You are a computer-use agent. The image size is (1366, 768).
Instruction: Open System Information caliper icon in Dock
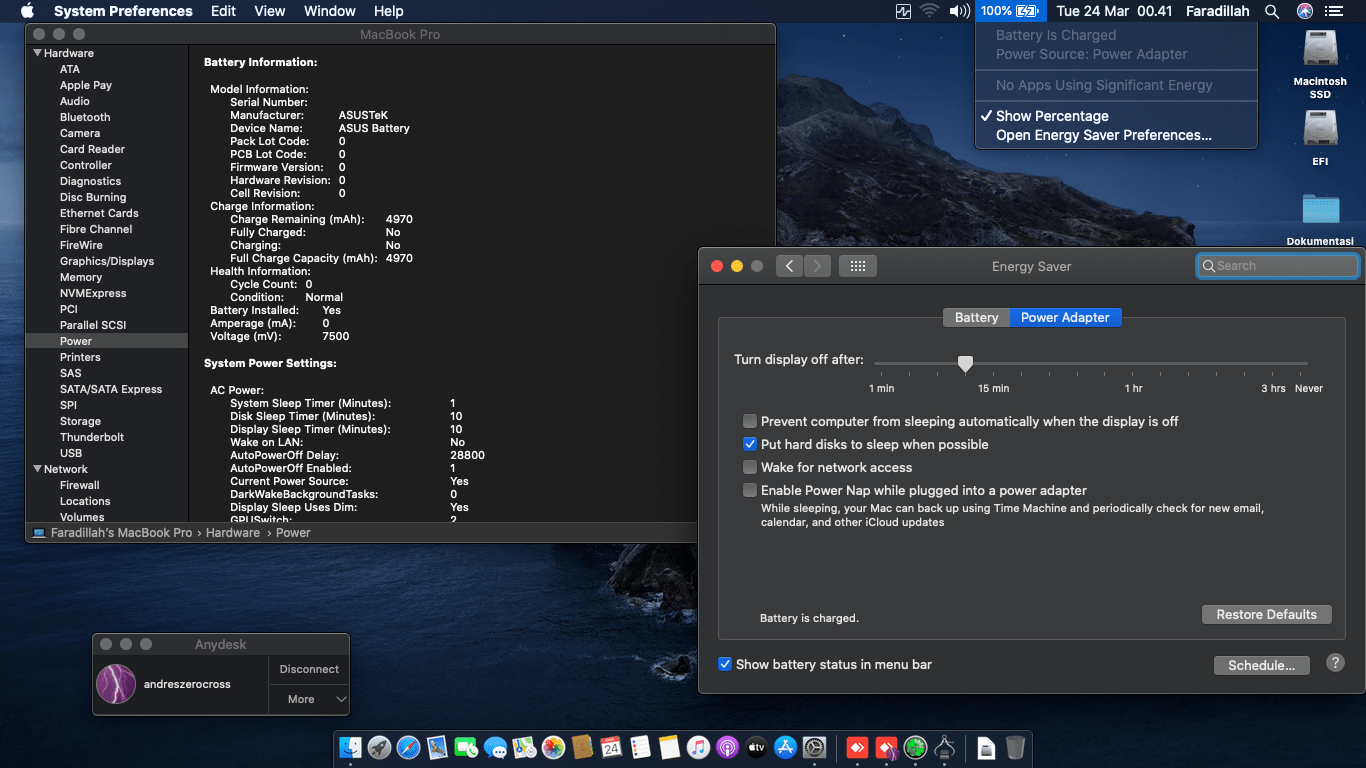pos(945,747)
